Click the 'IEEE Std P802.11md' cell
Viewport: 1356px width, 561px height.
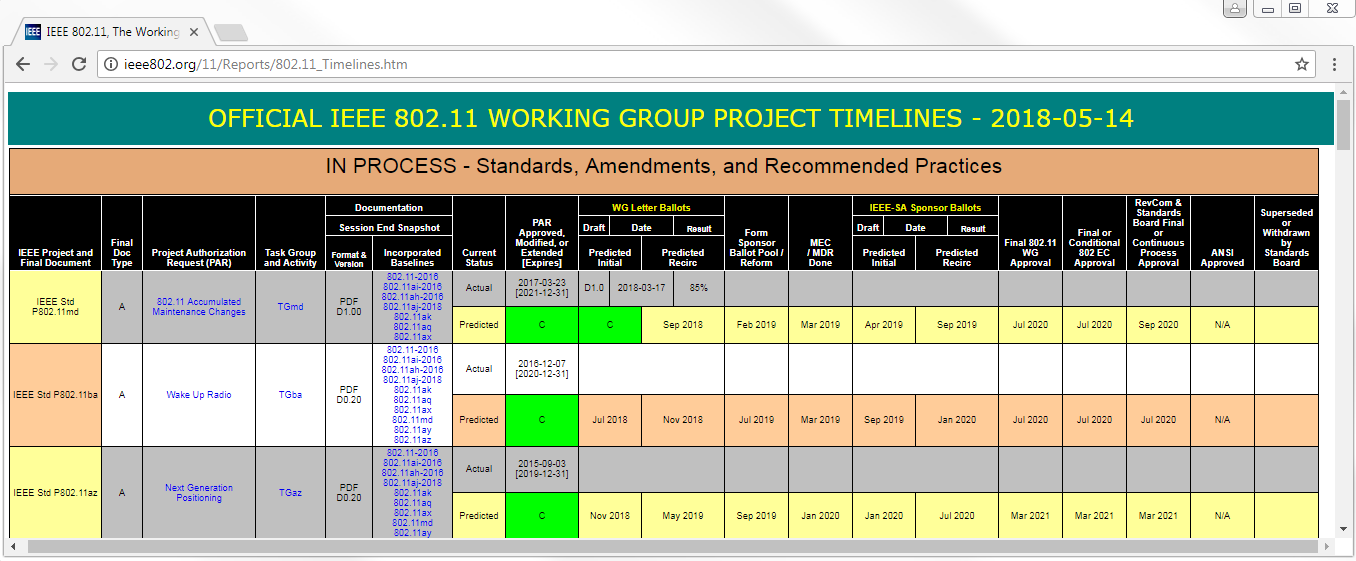pos(55,307)
